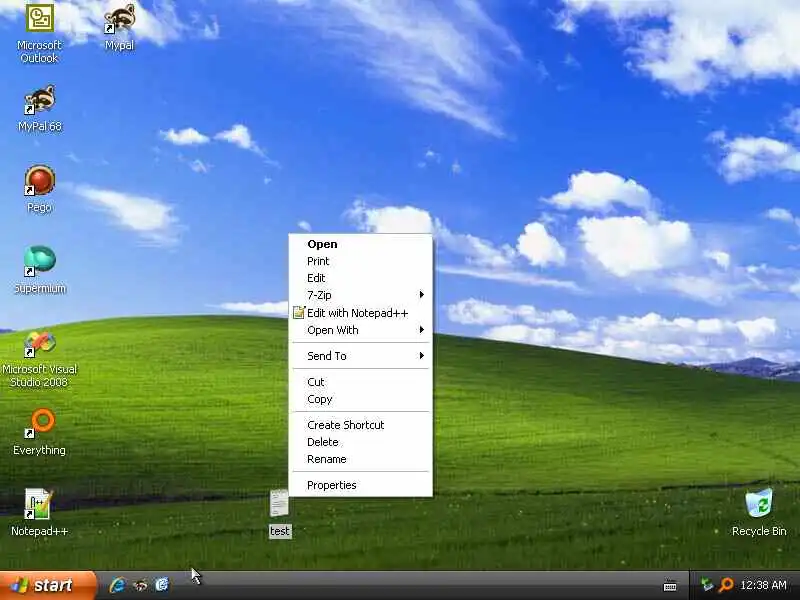This screenshot has height=600, width=800.
Task: Click the "test" file name label
Action: (x=280, y=531)
